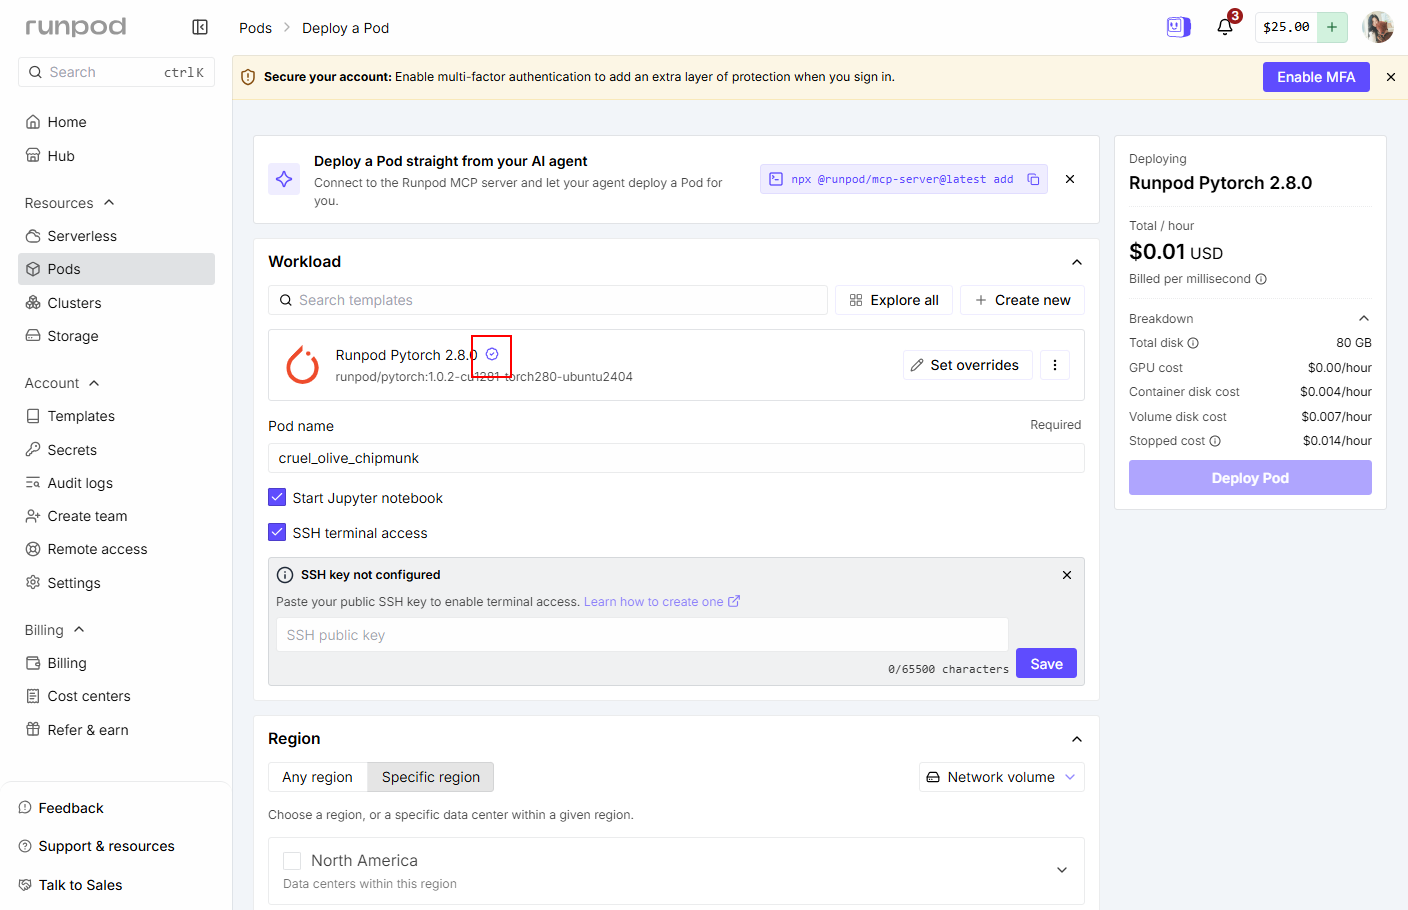
Task: Collapse the Workload section
Action: point(1077,262)
